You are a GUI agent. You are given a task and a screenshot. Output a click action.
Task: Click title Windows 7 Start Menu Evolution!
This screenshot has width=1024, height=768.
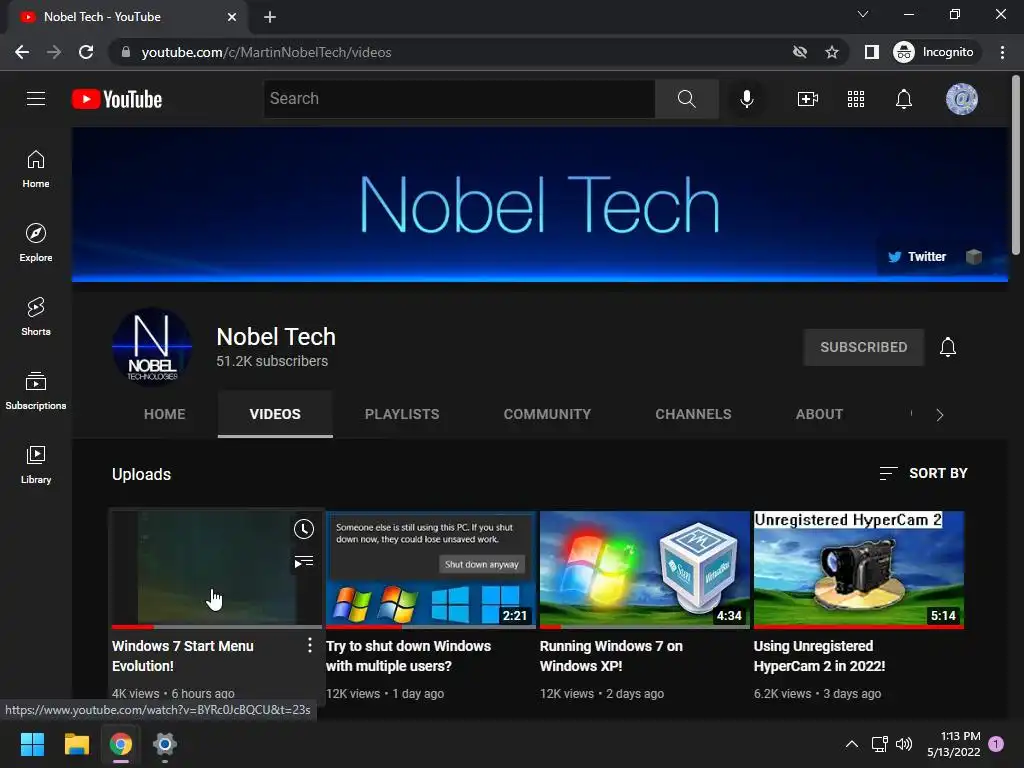tap(182, 656)
